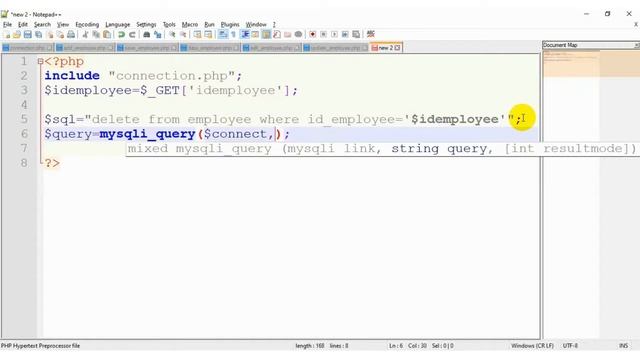
Task: Open the Edit menu
Action: point(23,24)
